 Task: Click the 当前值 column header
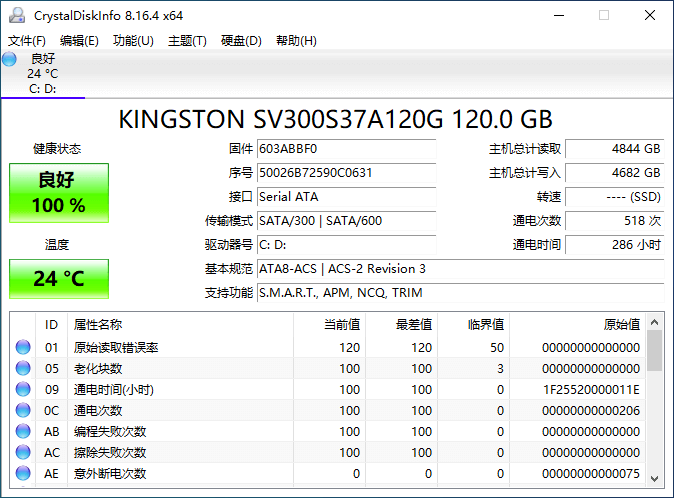point(330,324)
